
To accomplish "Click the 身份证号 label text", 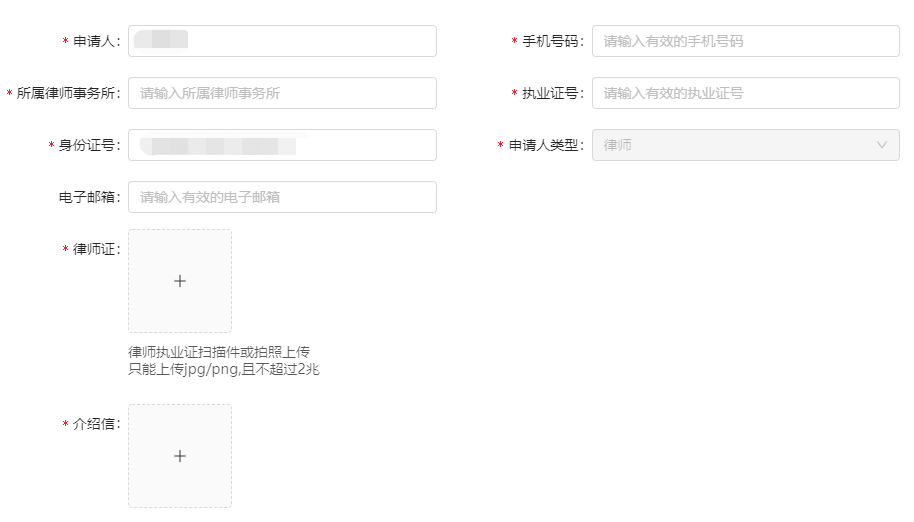I will [x=89, y=145].
